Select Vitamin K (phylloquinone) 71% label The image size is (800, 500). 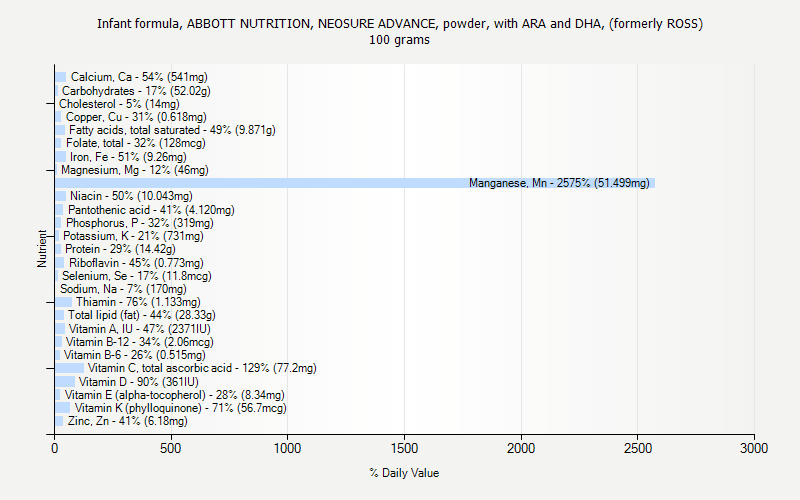[181, 408]
